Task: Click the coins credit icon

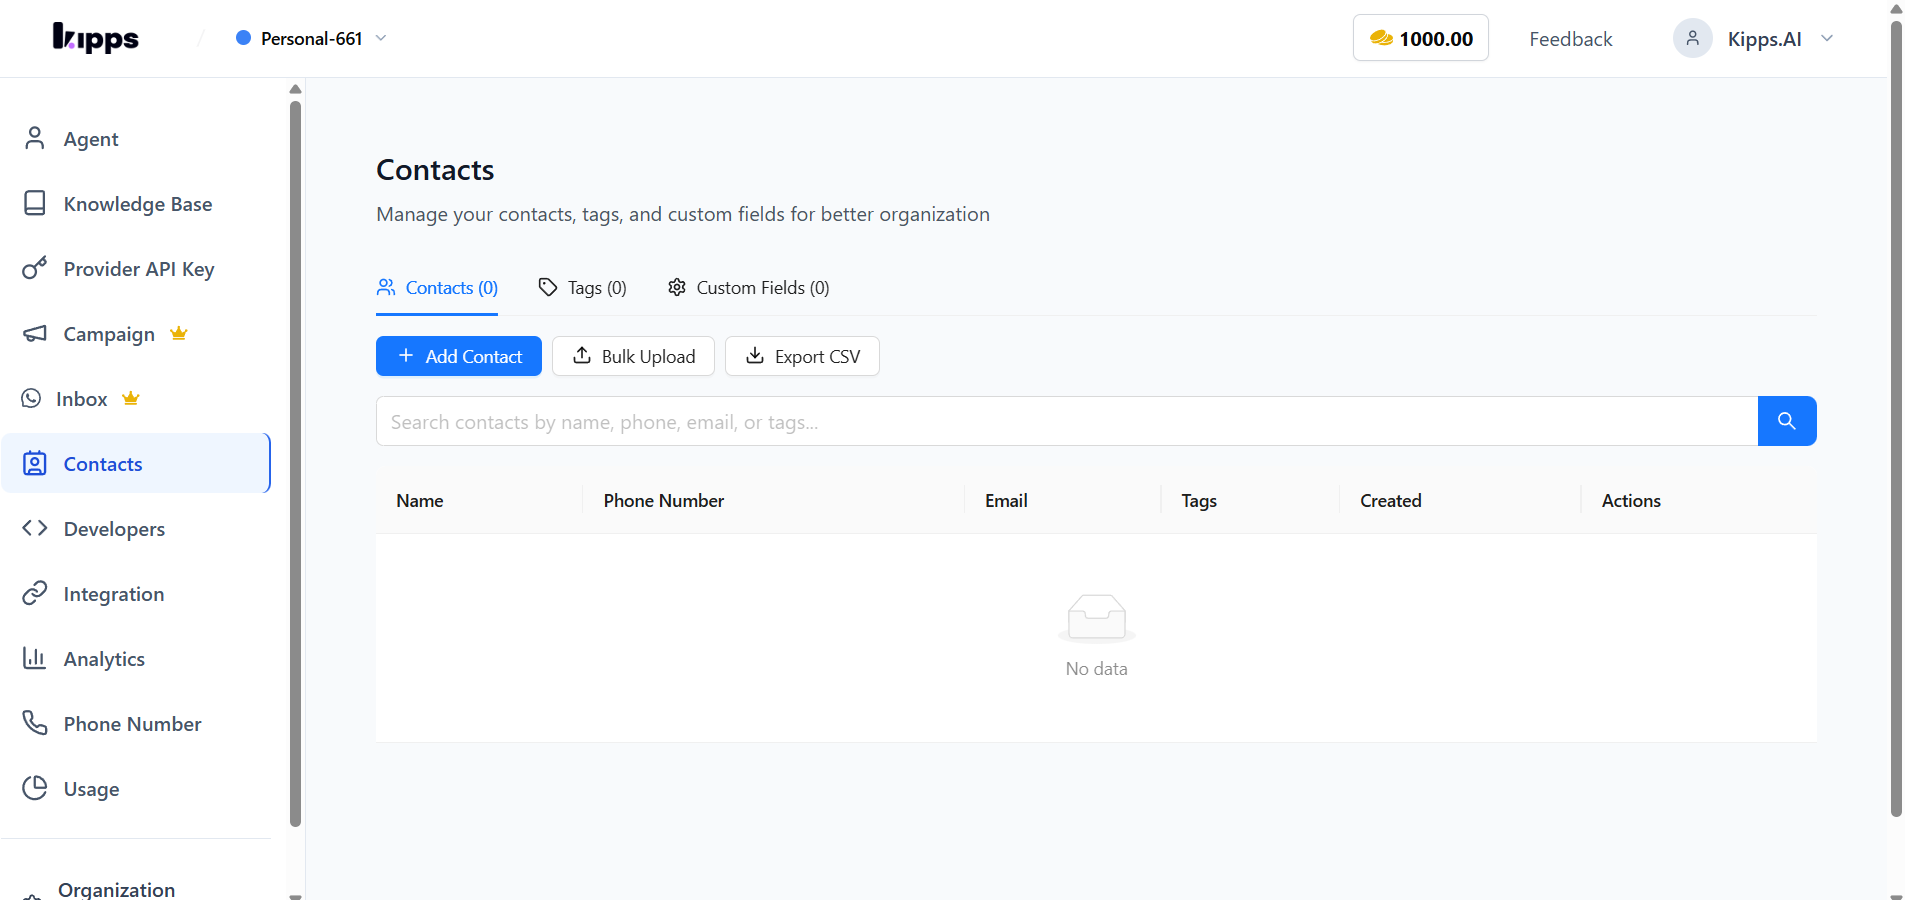Action: click(1381, 38)
